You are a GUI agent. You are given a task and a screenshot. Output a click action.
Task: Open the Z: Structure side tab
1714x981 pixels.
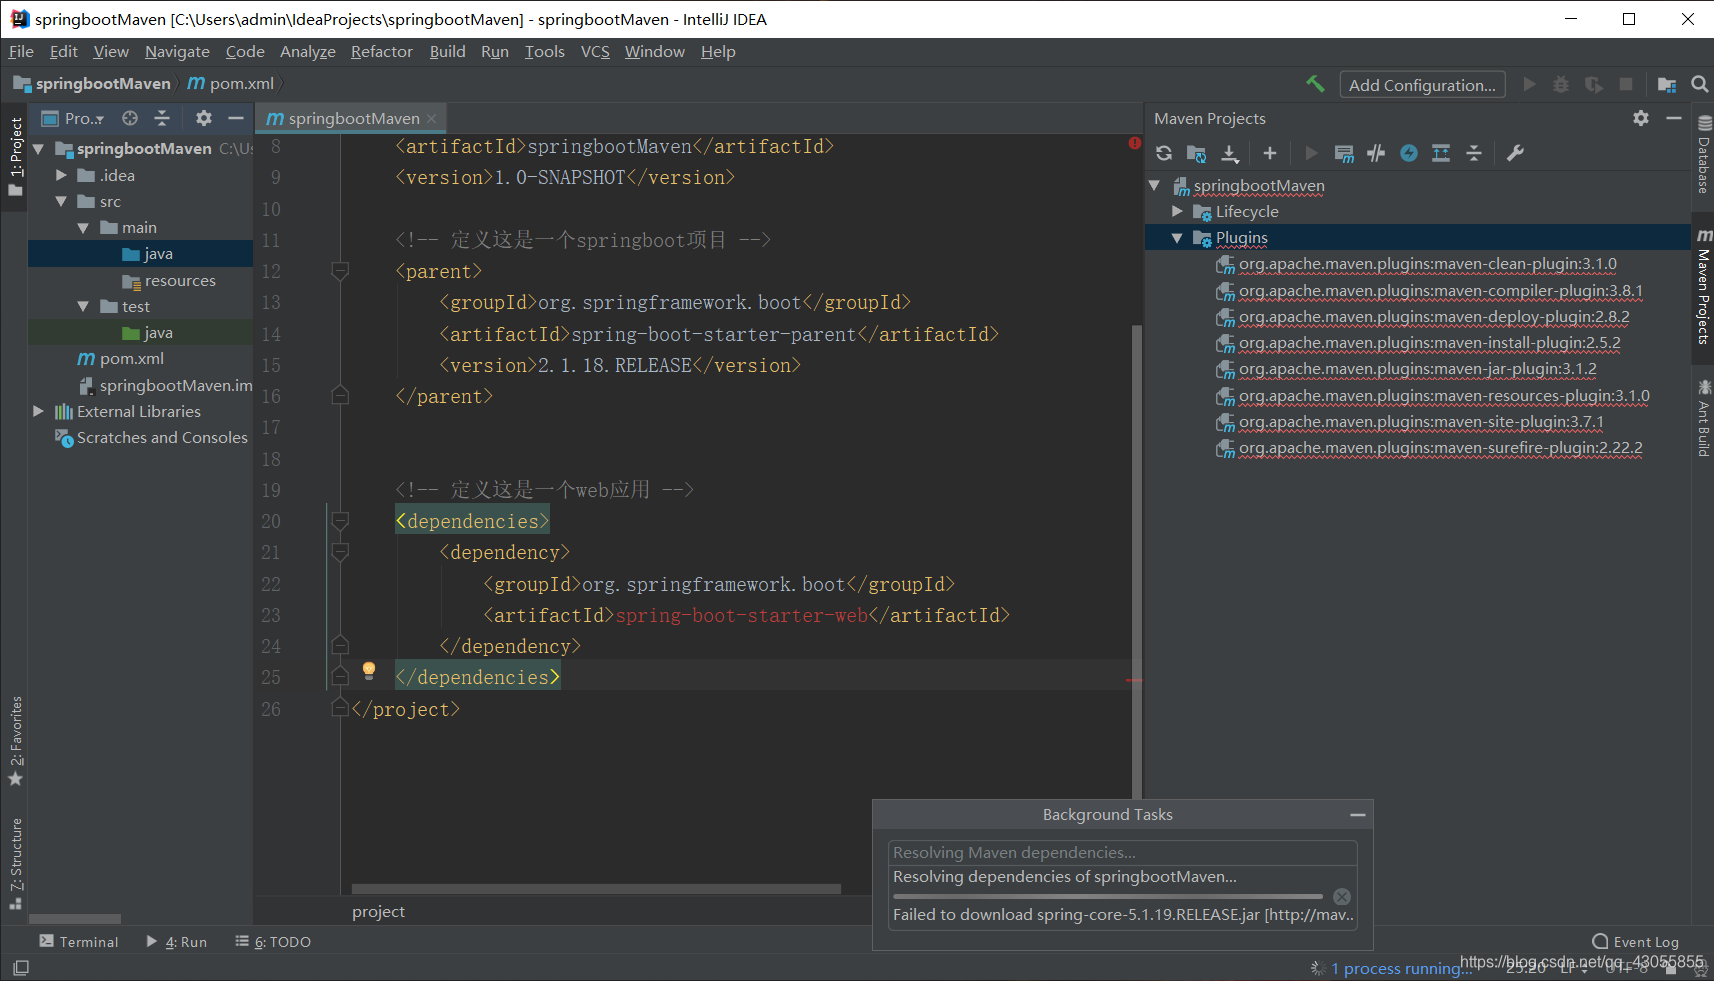pos(15,863)
